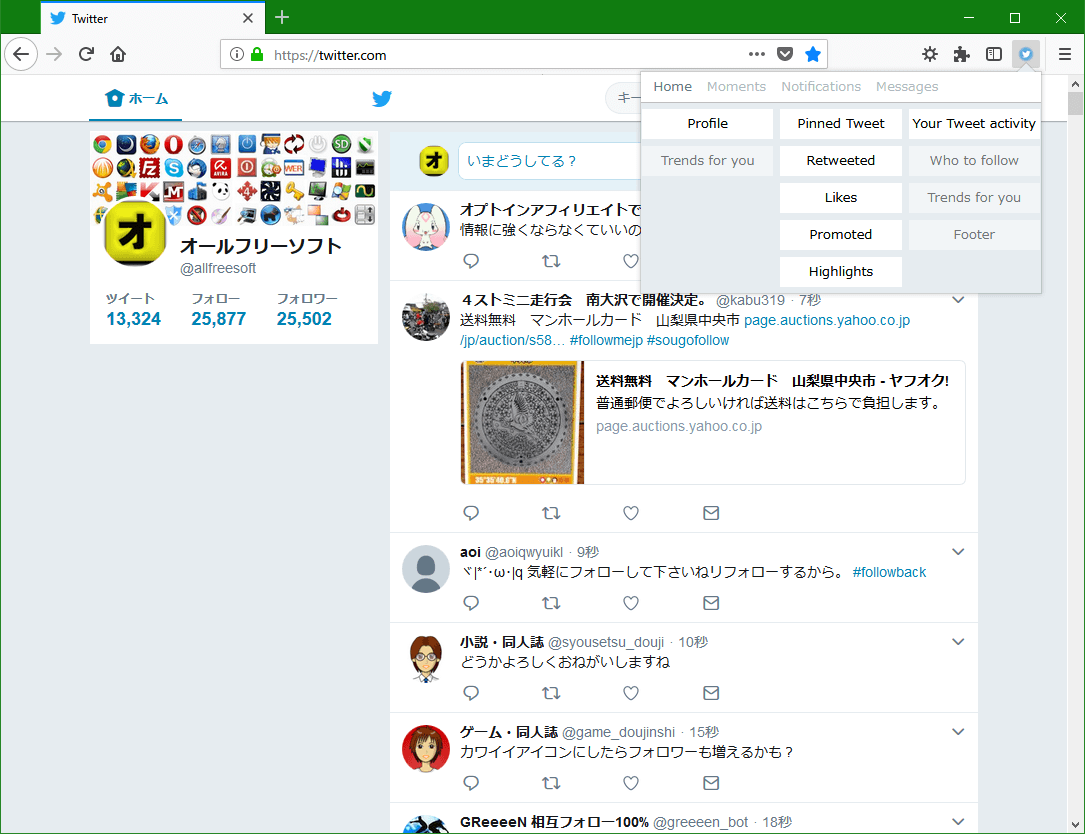Like the game_doujinshi tweet

coord(630,783)
